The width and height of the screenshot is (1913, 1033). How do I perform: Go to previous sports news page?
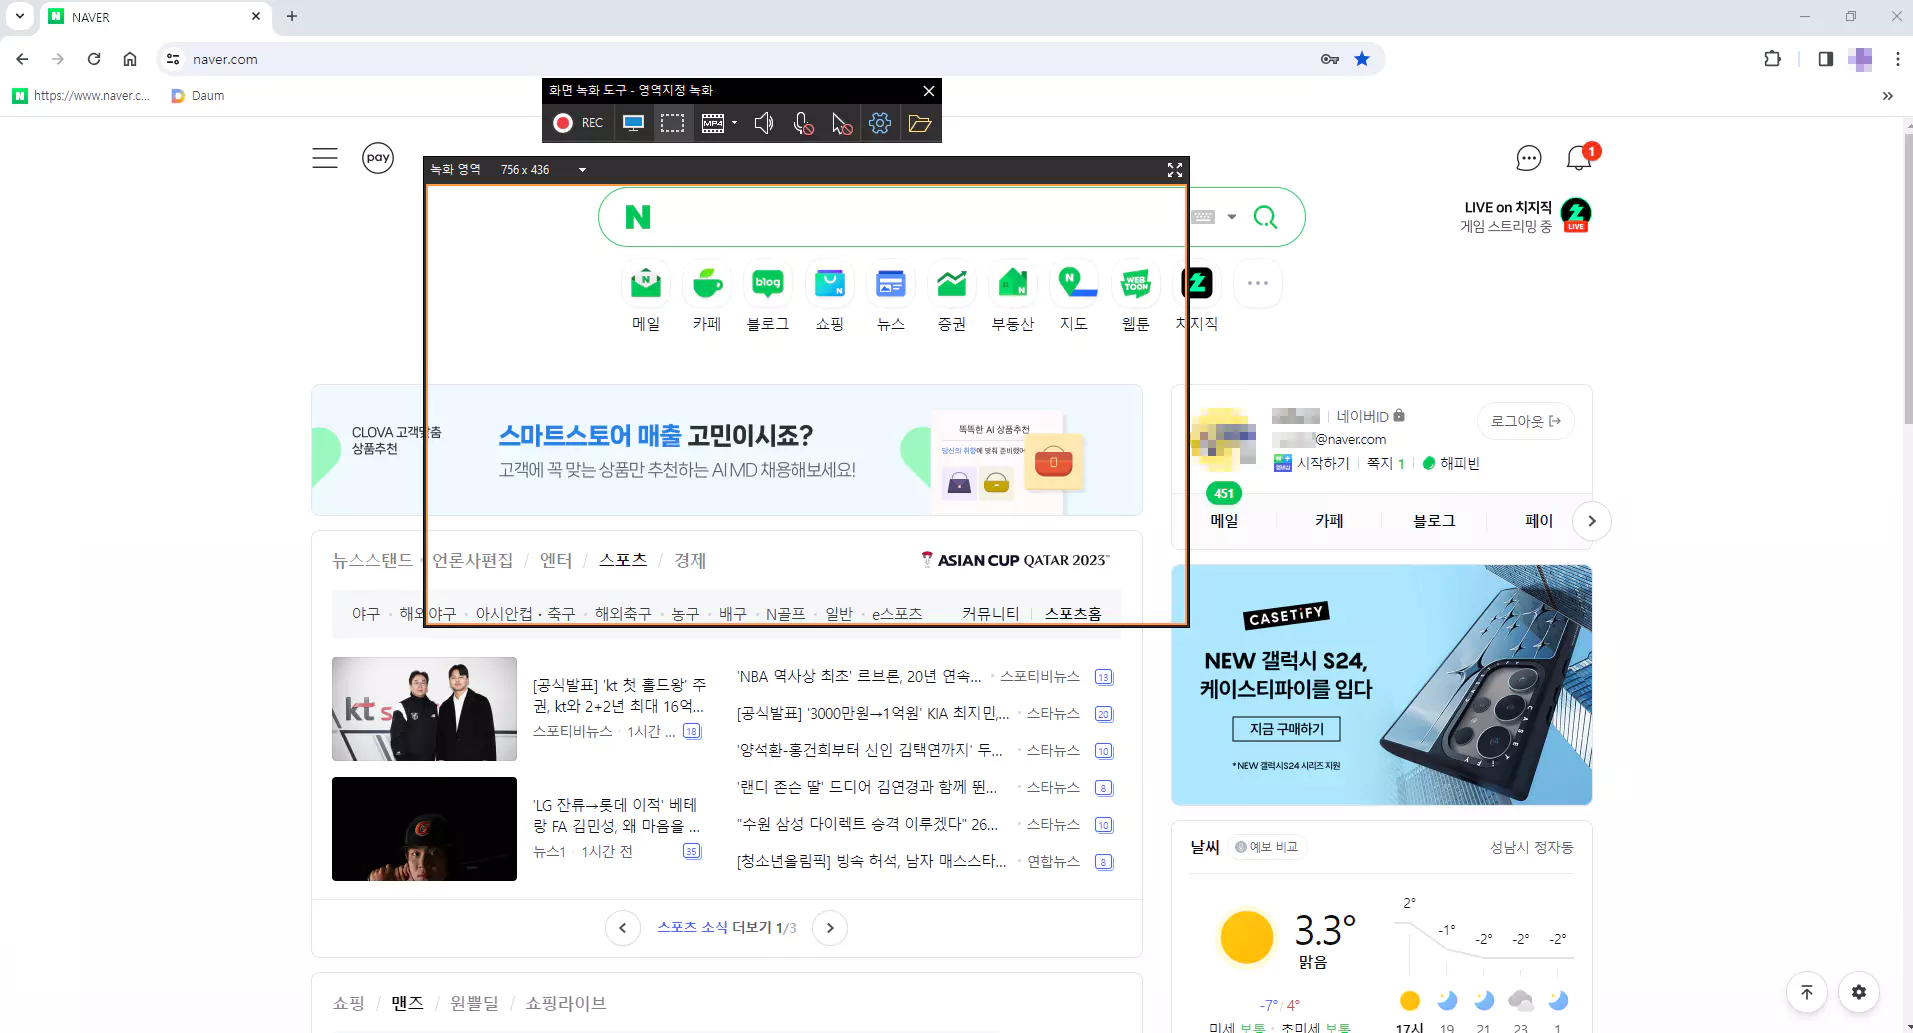(x=623, y=928)
